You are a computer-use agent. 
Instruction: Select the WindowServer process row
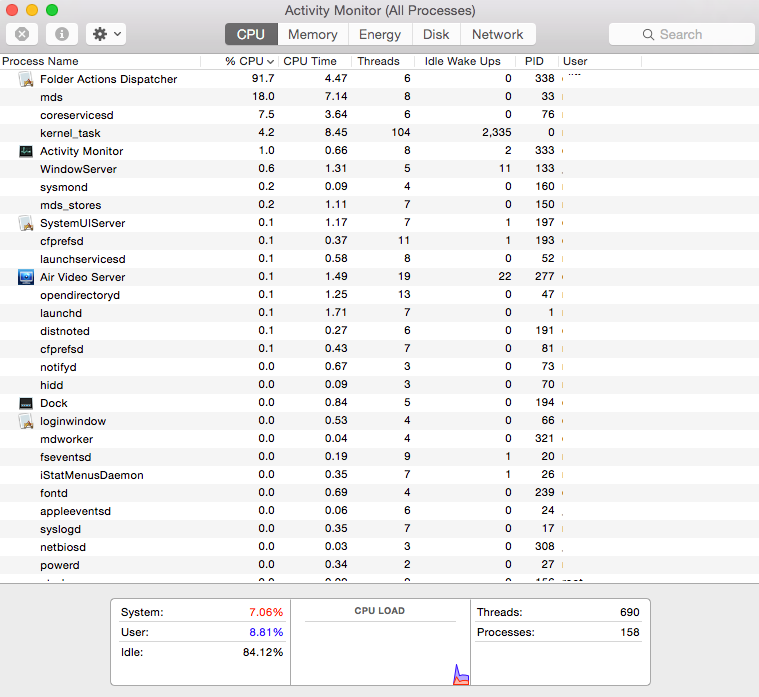click(380, 169)
